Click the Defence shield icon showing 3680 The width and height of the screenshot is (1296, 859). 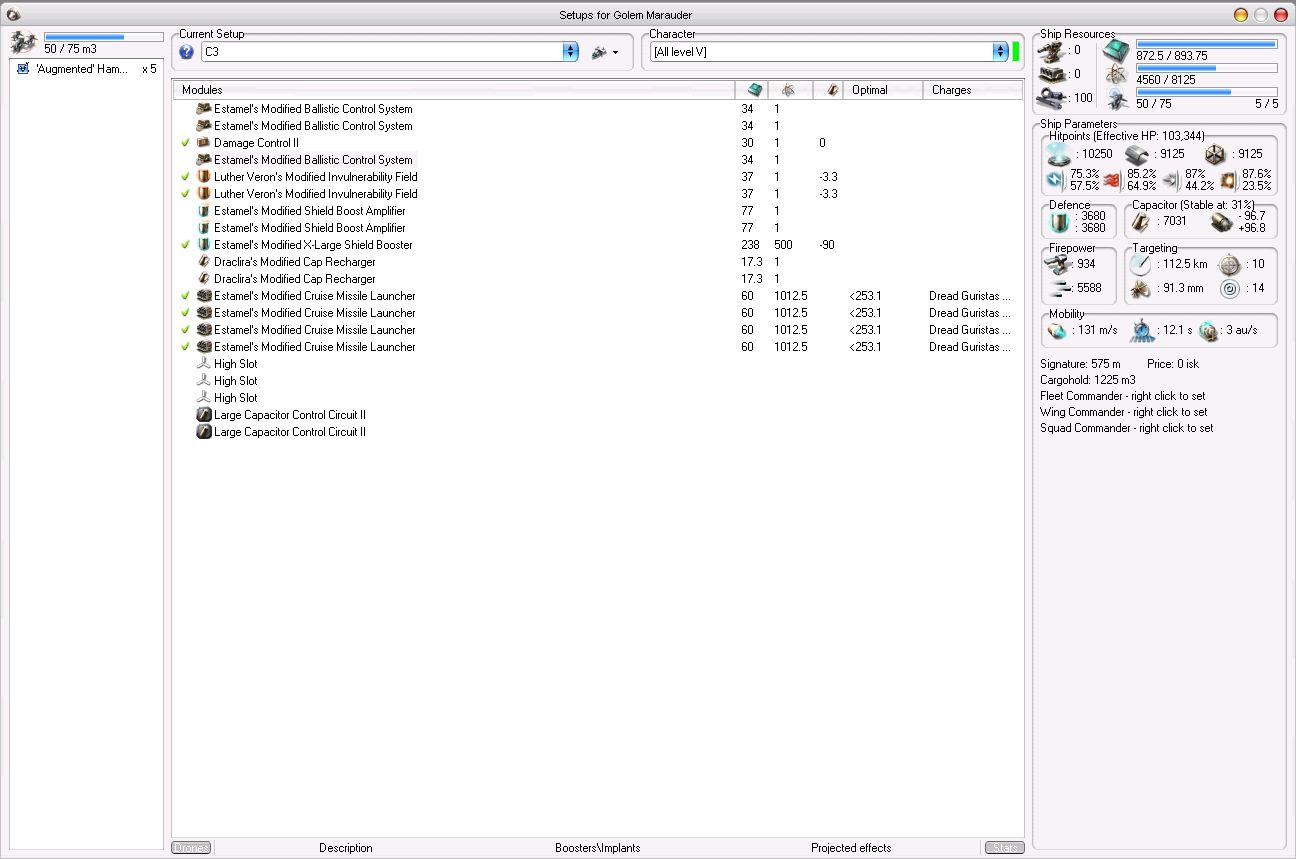(1059, 221)
